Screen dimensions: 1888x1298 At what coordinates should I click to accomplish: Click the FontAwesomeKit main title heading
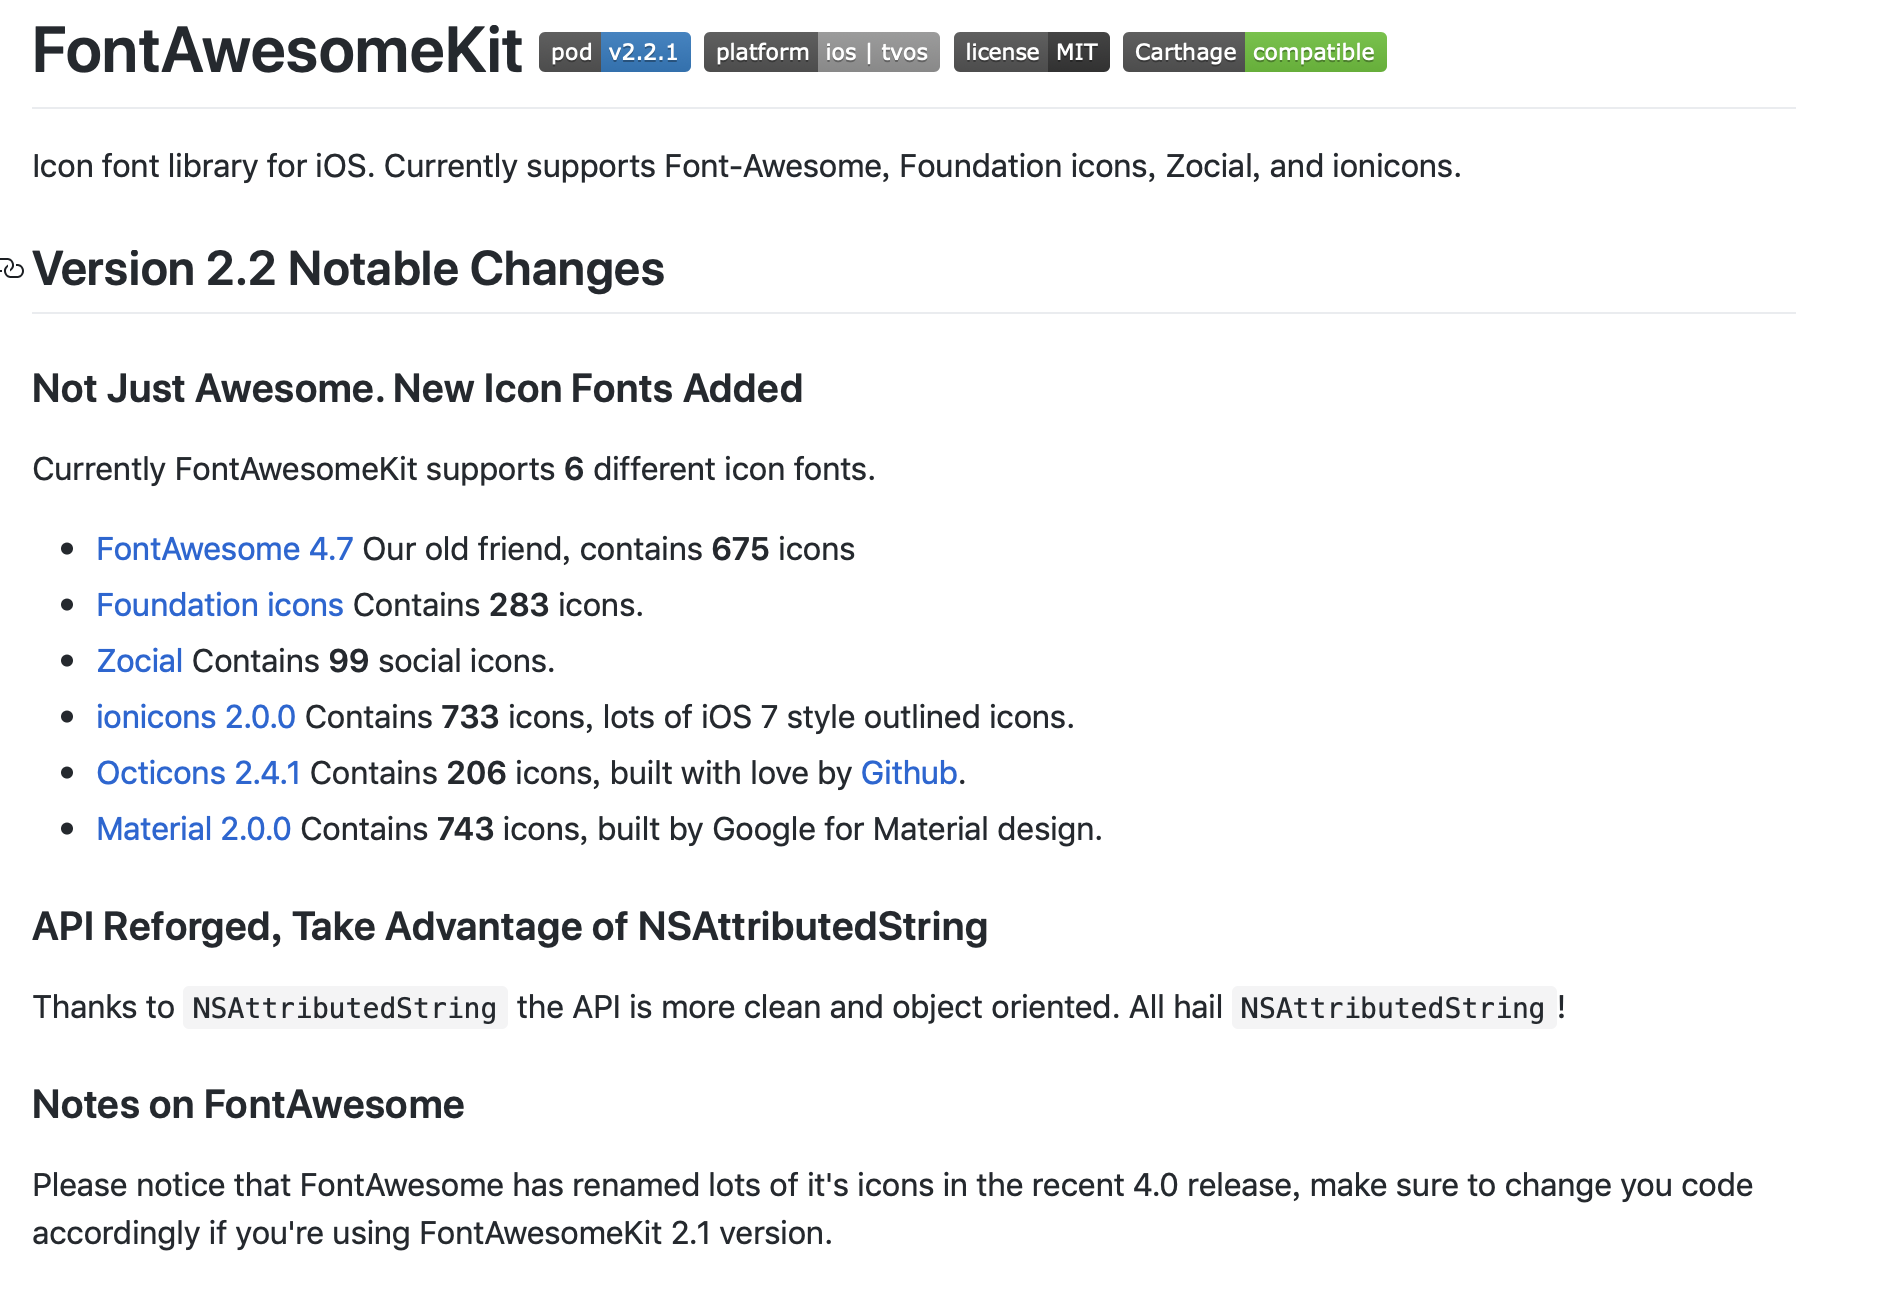(277, 50)
